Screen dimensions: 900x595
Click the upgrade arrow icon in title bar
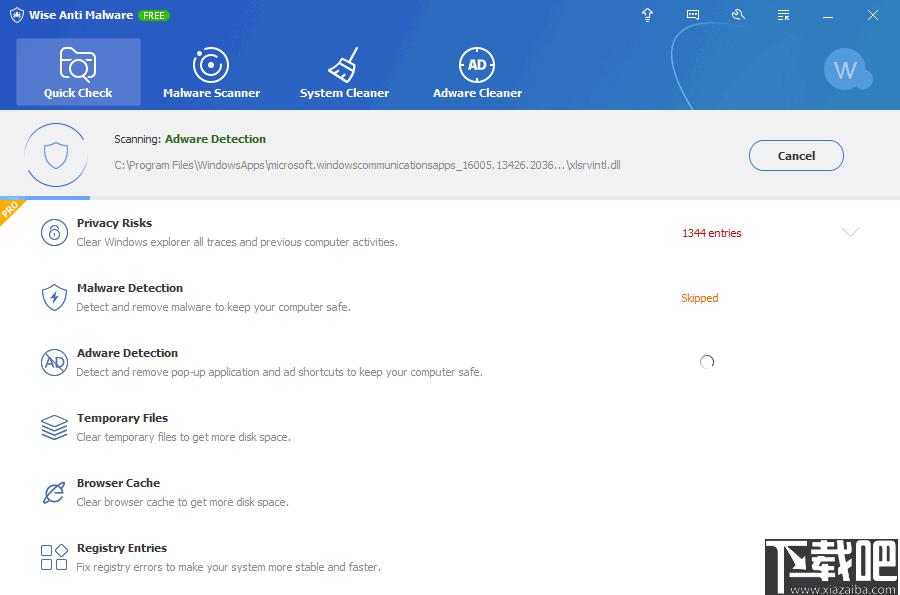coord(647,15)
